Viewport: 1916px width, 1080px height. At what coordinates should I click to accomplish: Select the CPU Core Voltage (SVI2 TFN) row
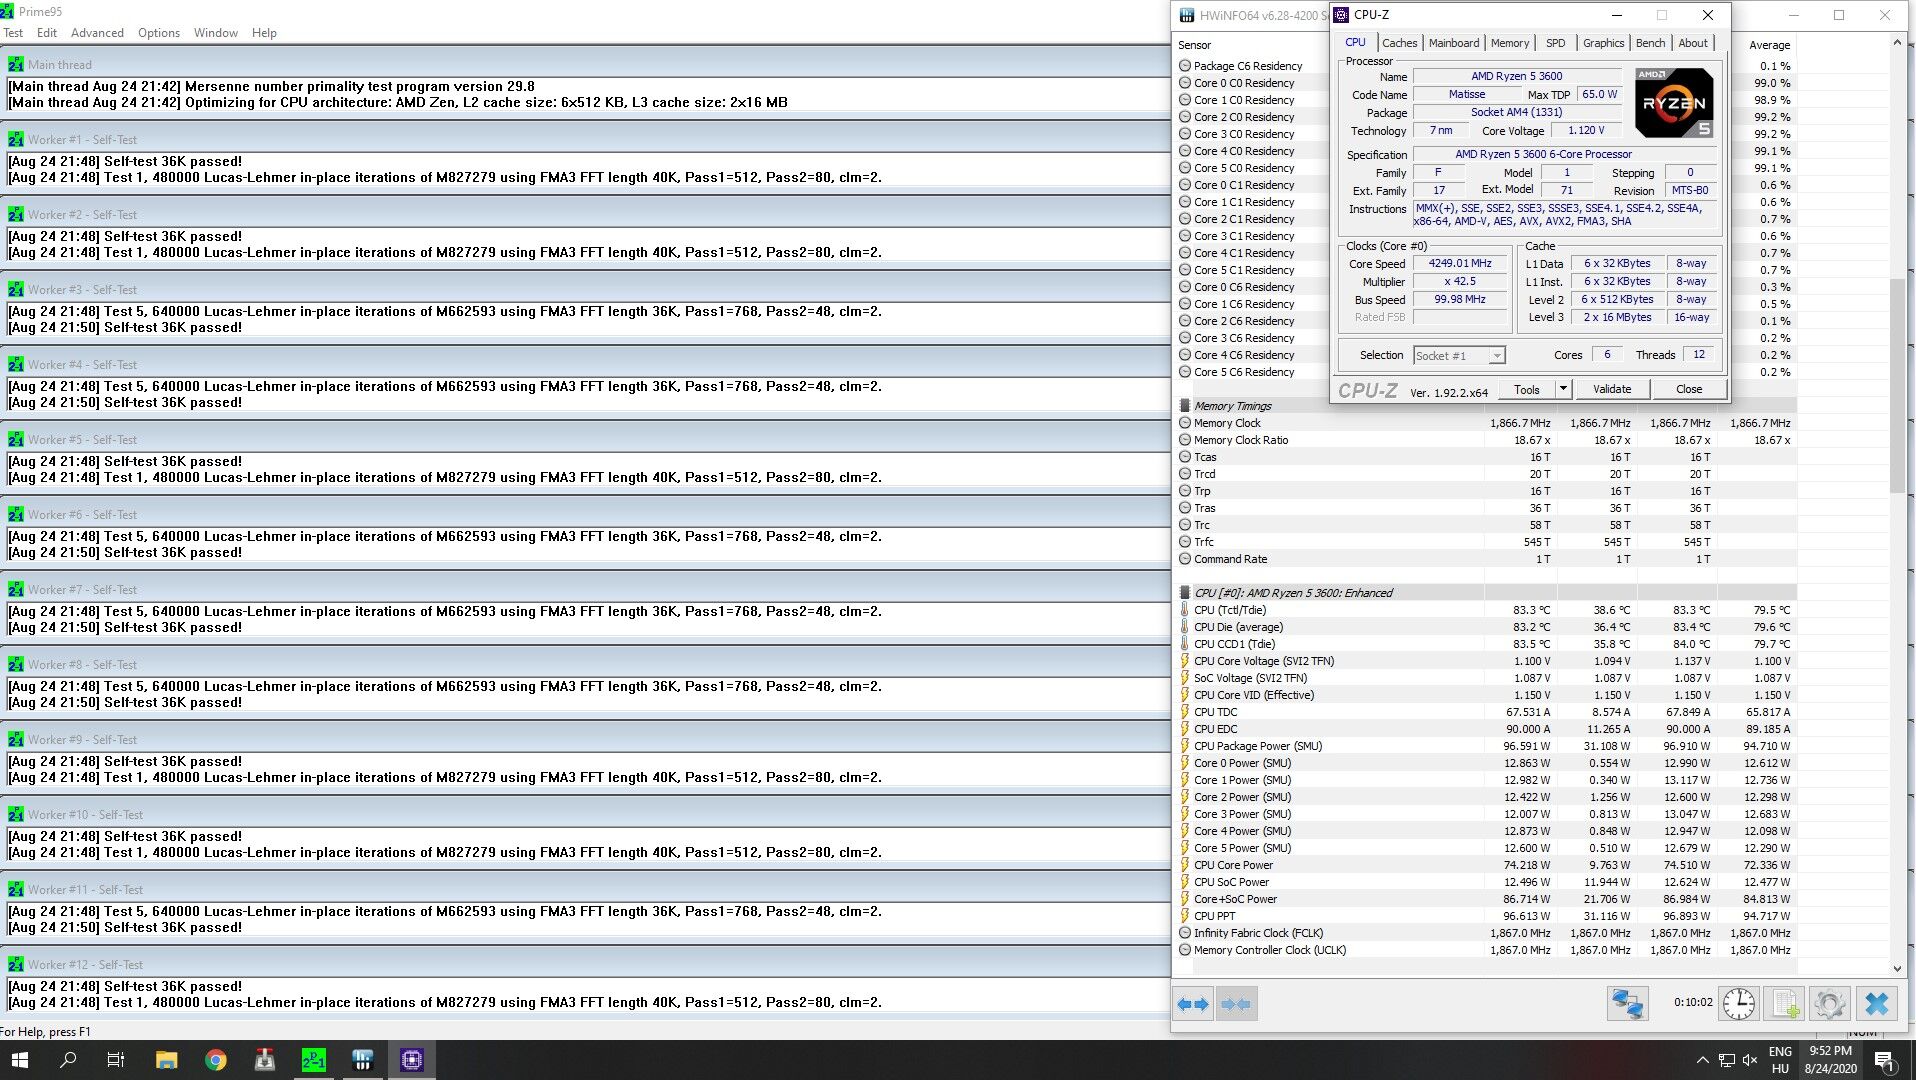1485,661
